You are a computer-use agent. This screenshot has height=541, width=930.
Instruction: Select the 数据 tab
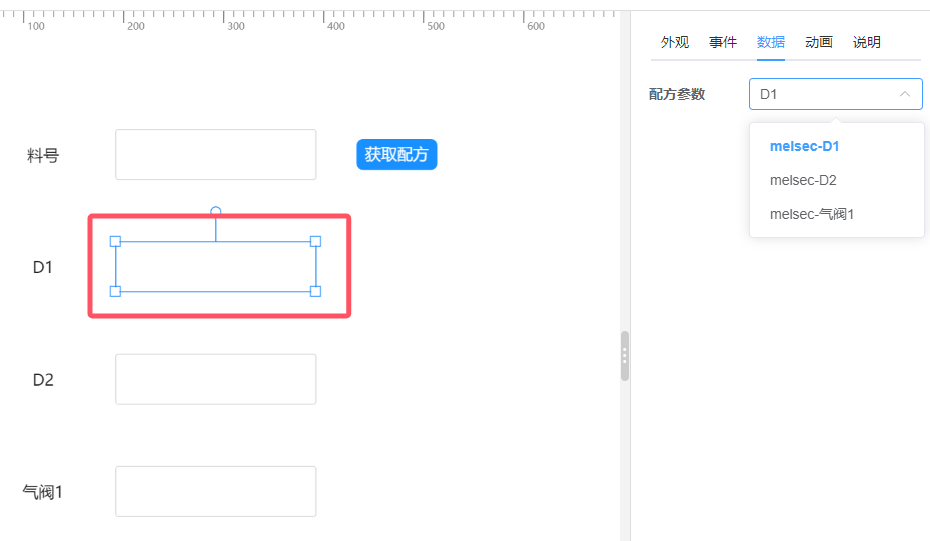coord(770,42)
